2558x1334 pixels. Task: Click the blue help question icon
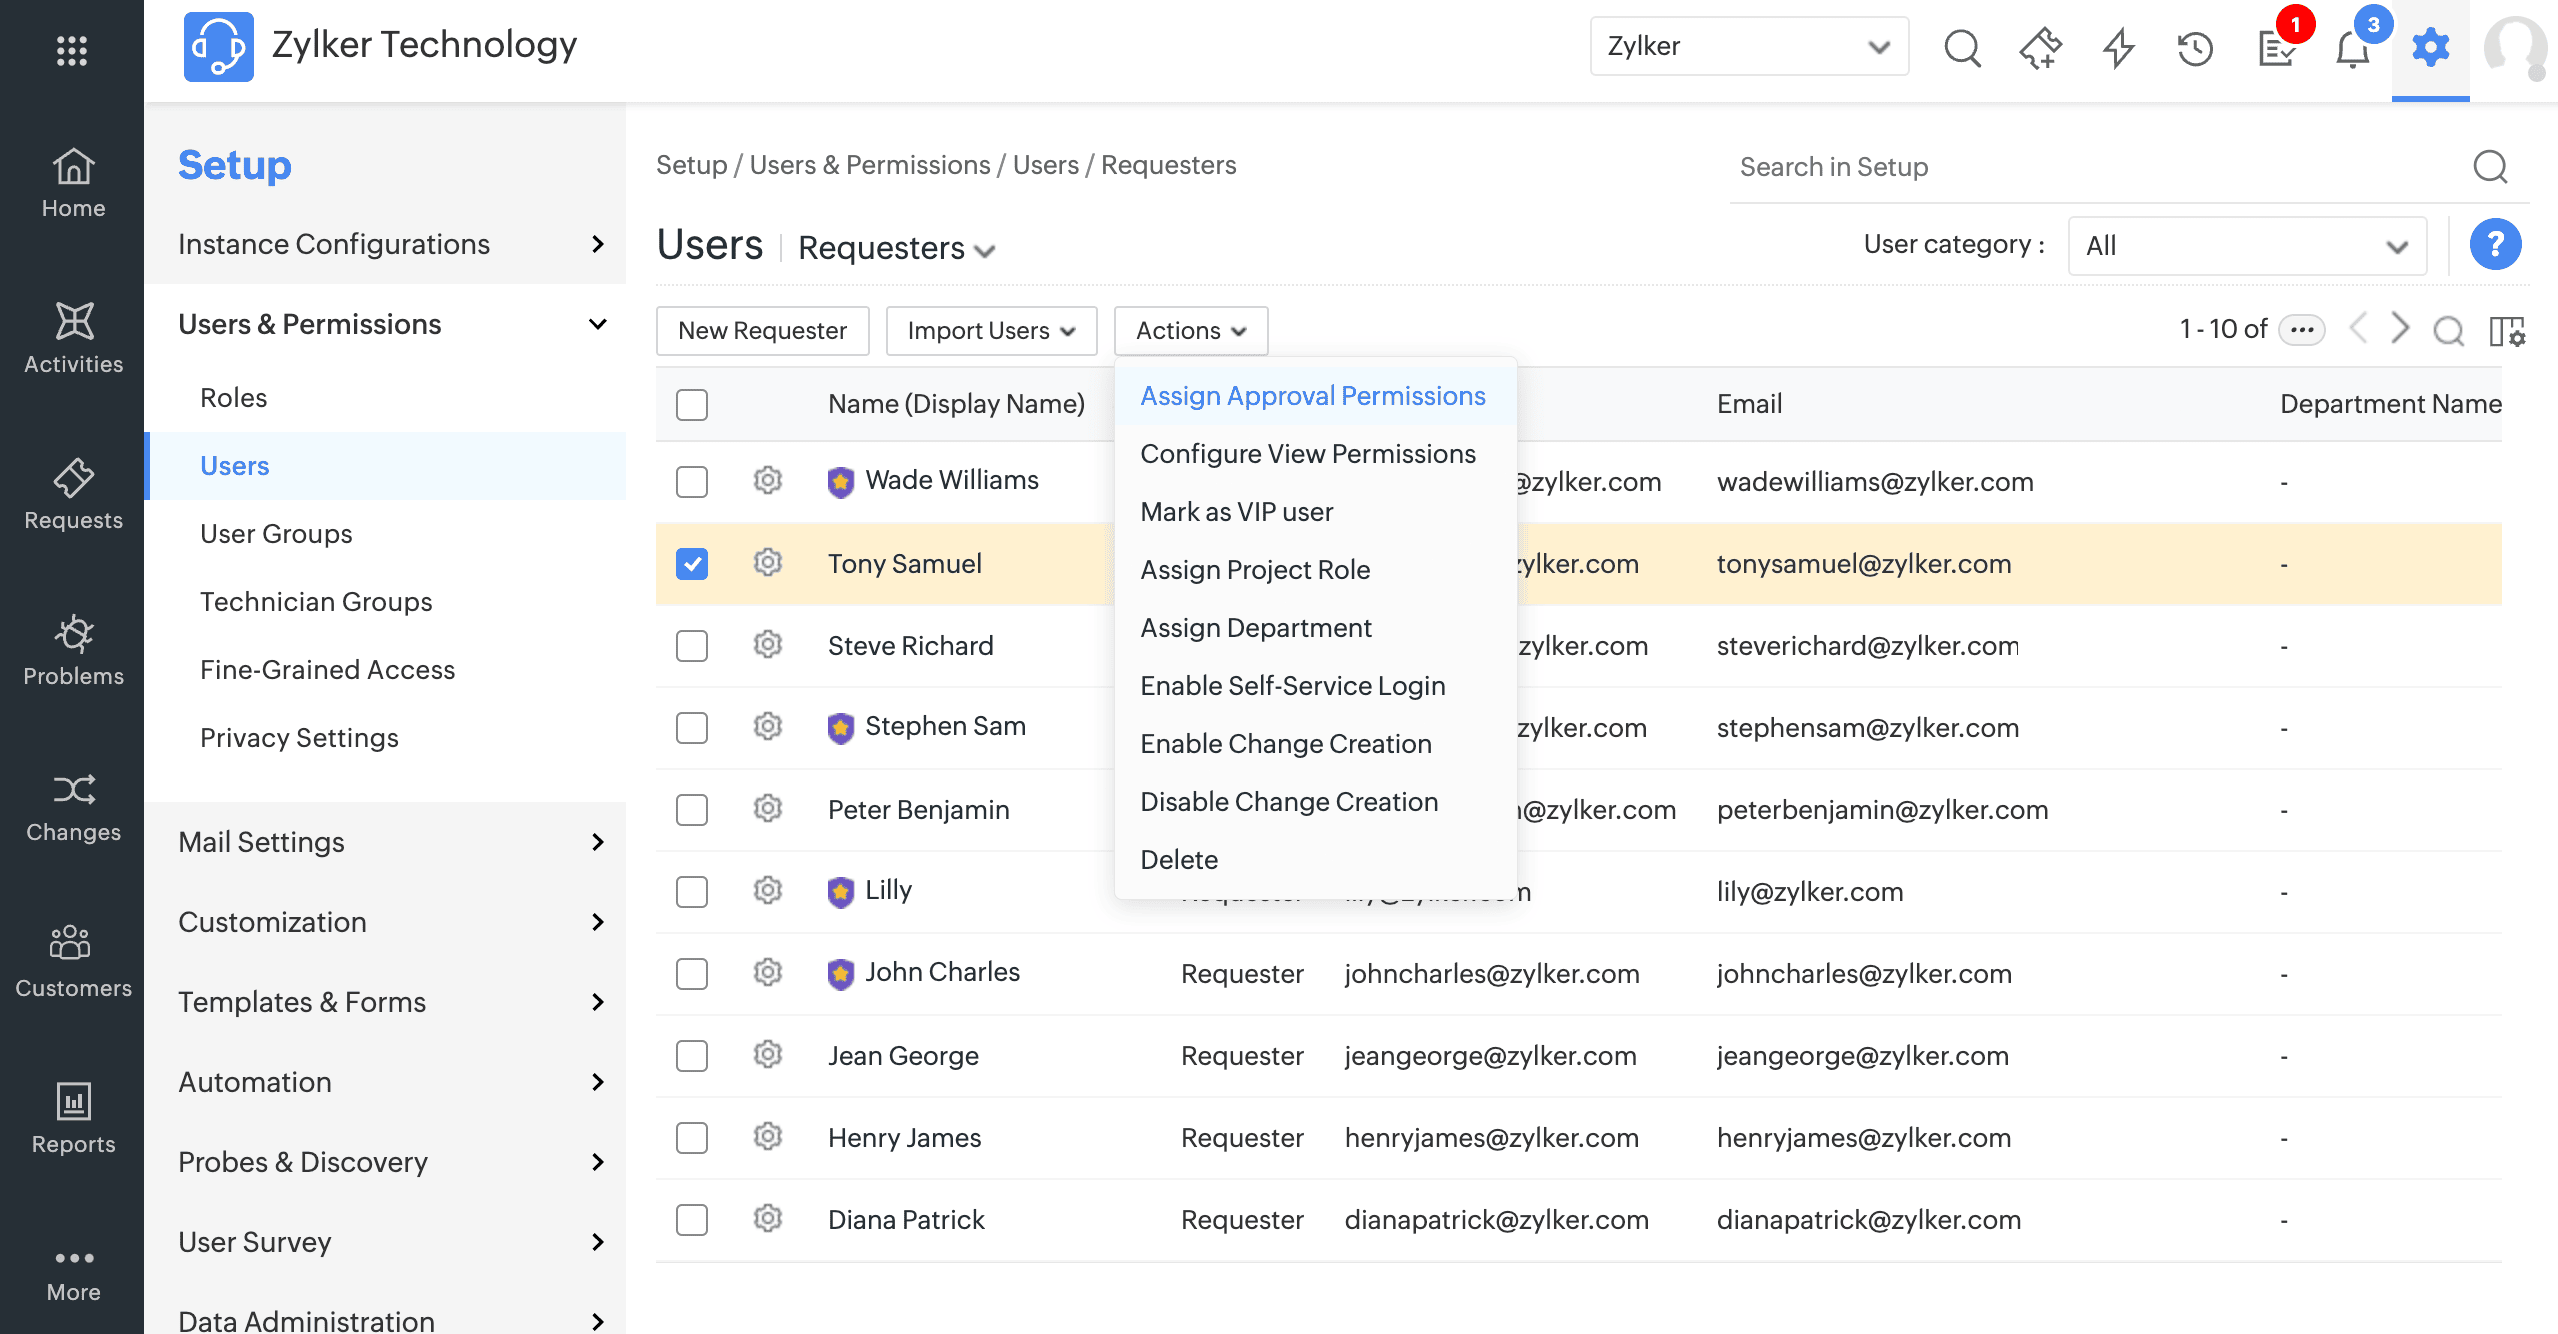(2494, 245)
